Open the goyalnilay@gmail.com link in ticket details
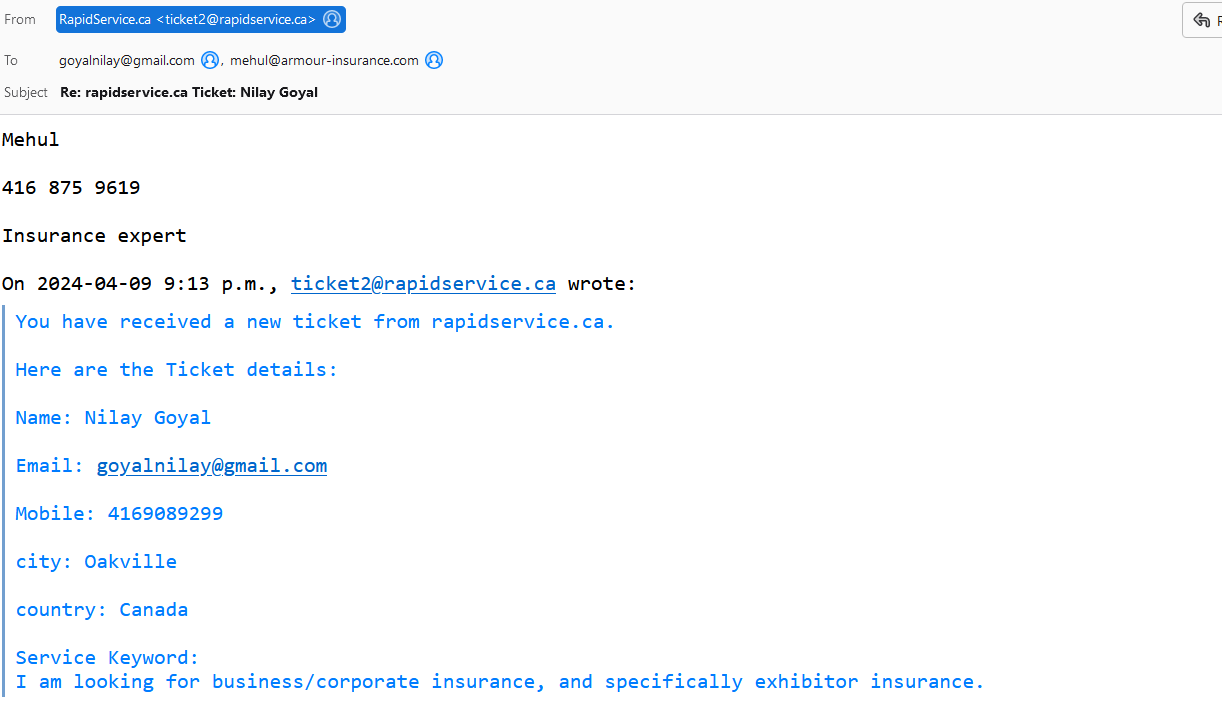1222x709 pixels. point(211,466)
